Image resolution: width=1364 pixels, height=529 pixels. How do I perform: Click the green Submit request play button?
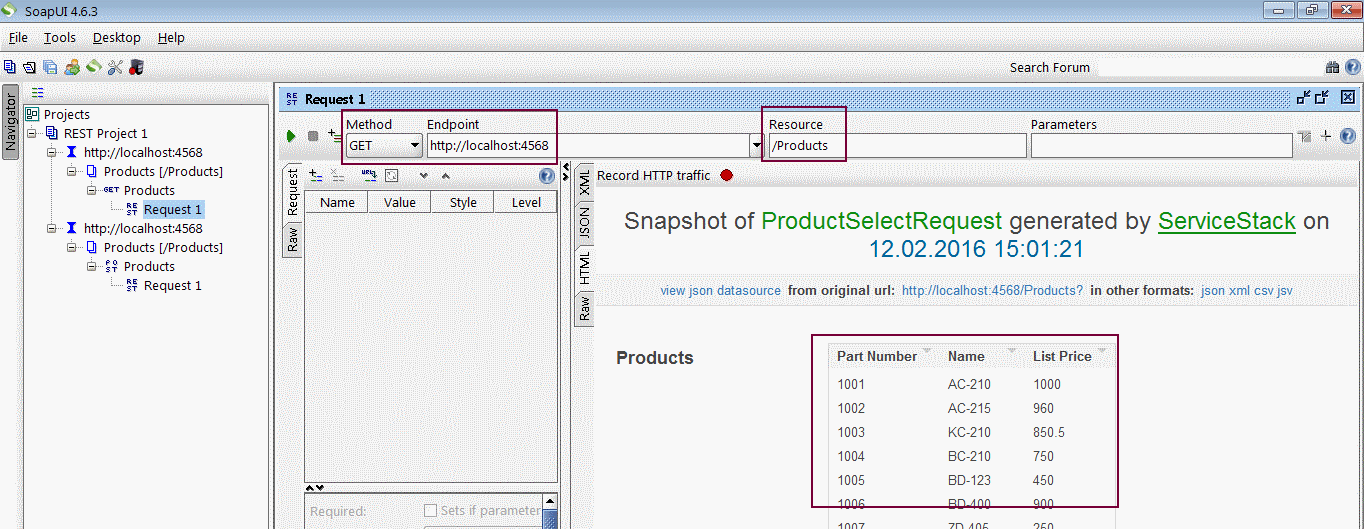[291, 136]
